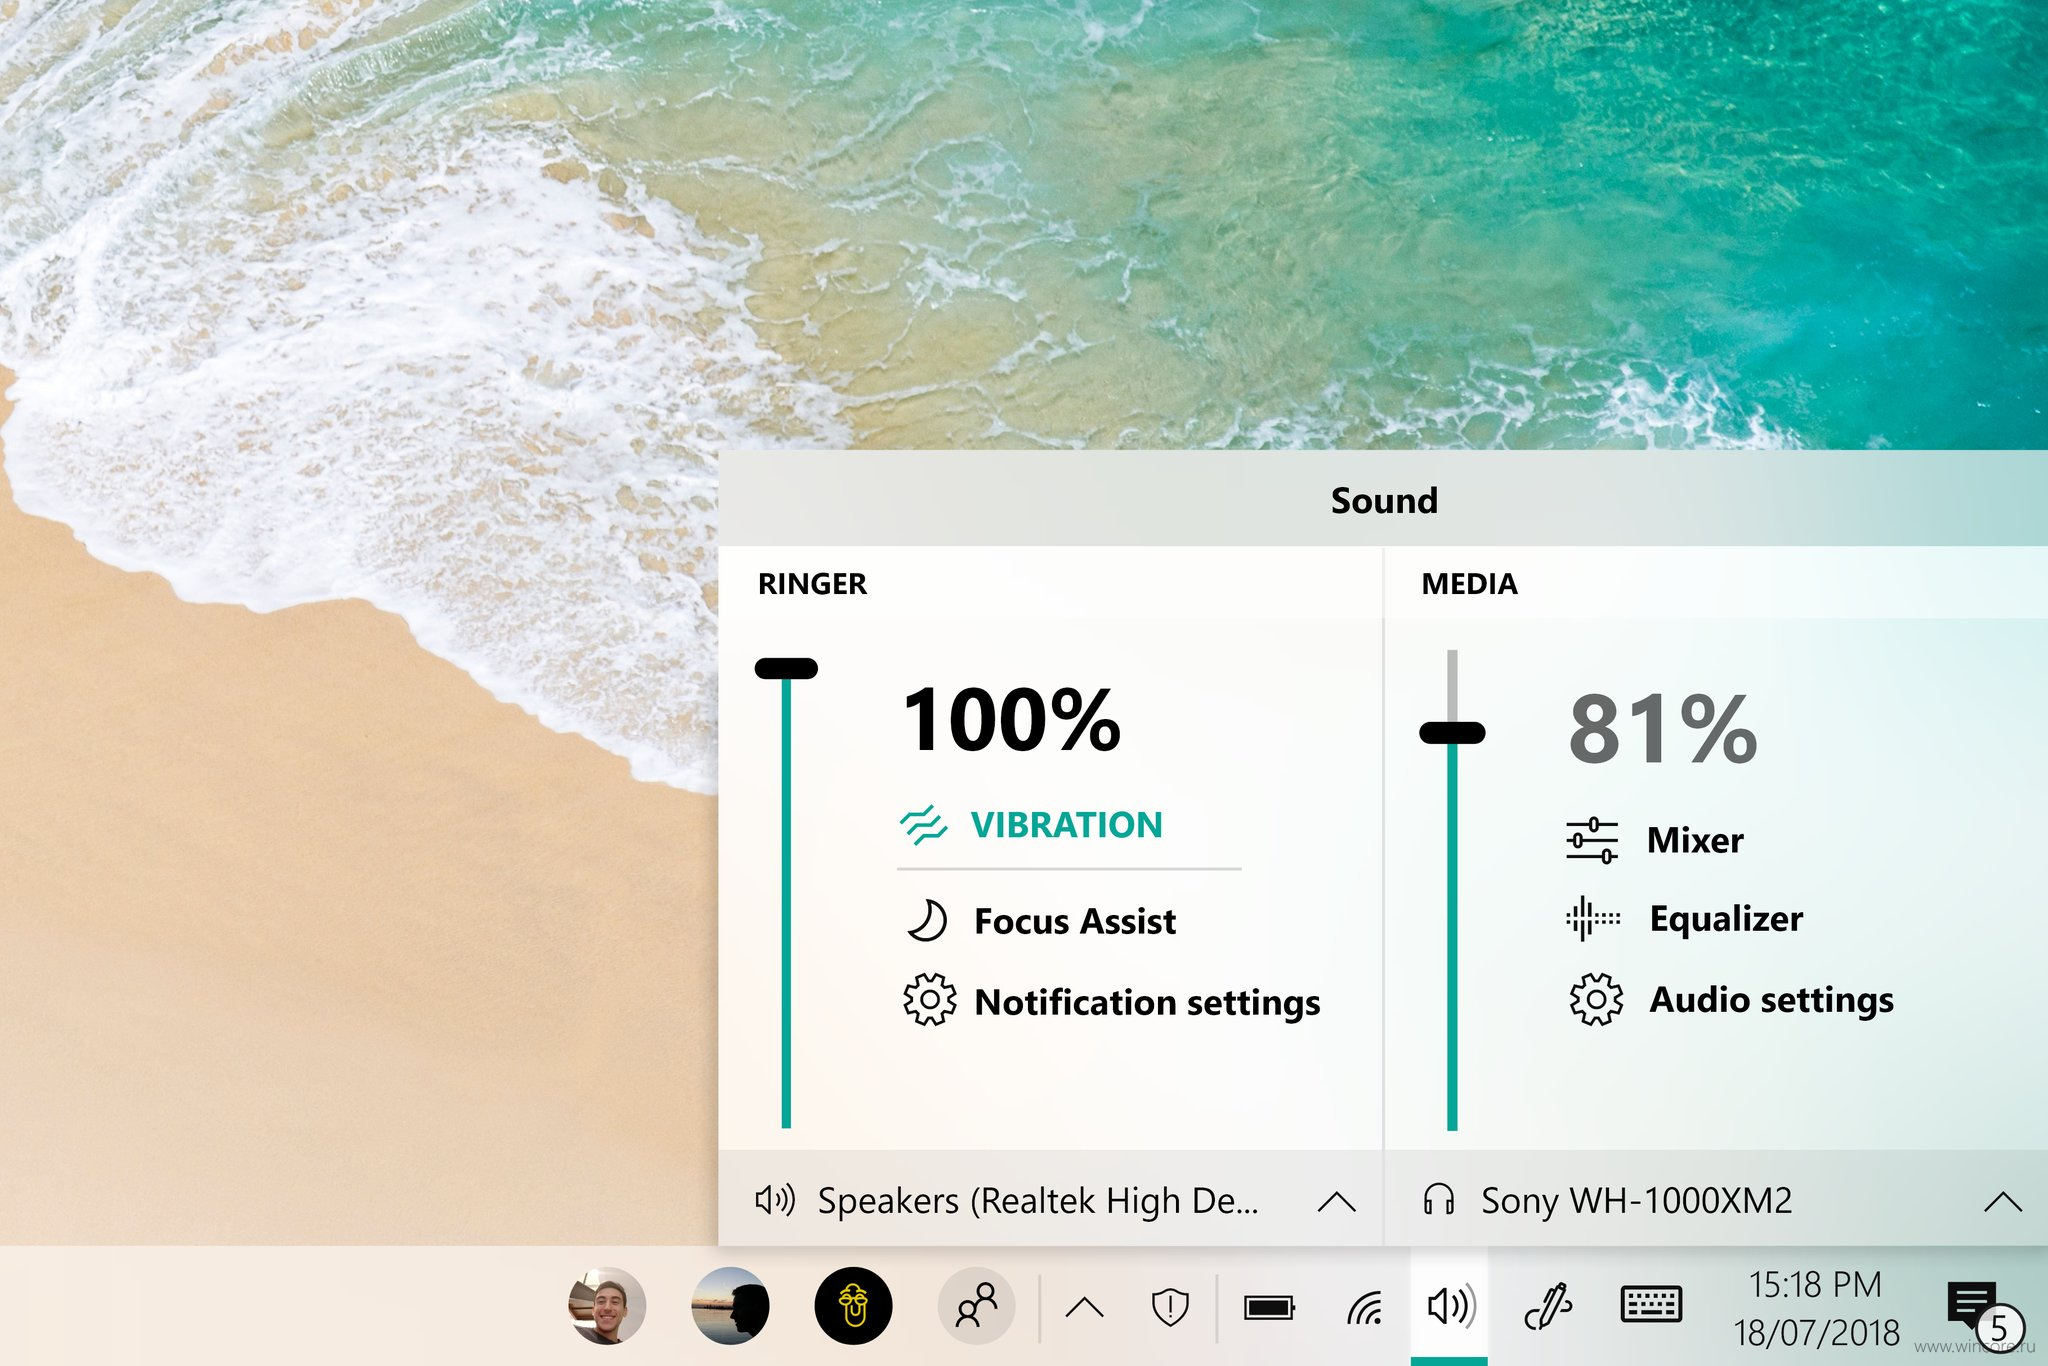Open the touch keyboard tray icon
Viewport: 2048px width, 1366px height.
pos(1651,1305)
